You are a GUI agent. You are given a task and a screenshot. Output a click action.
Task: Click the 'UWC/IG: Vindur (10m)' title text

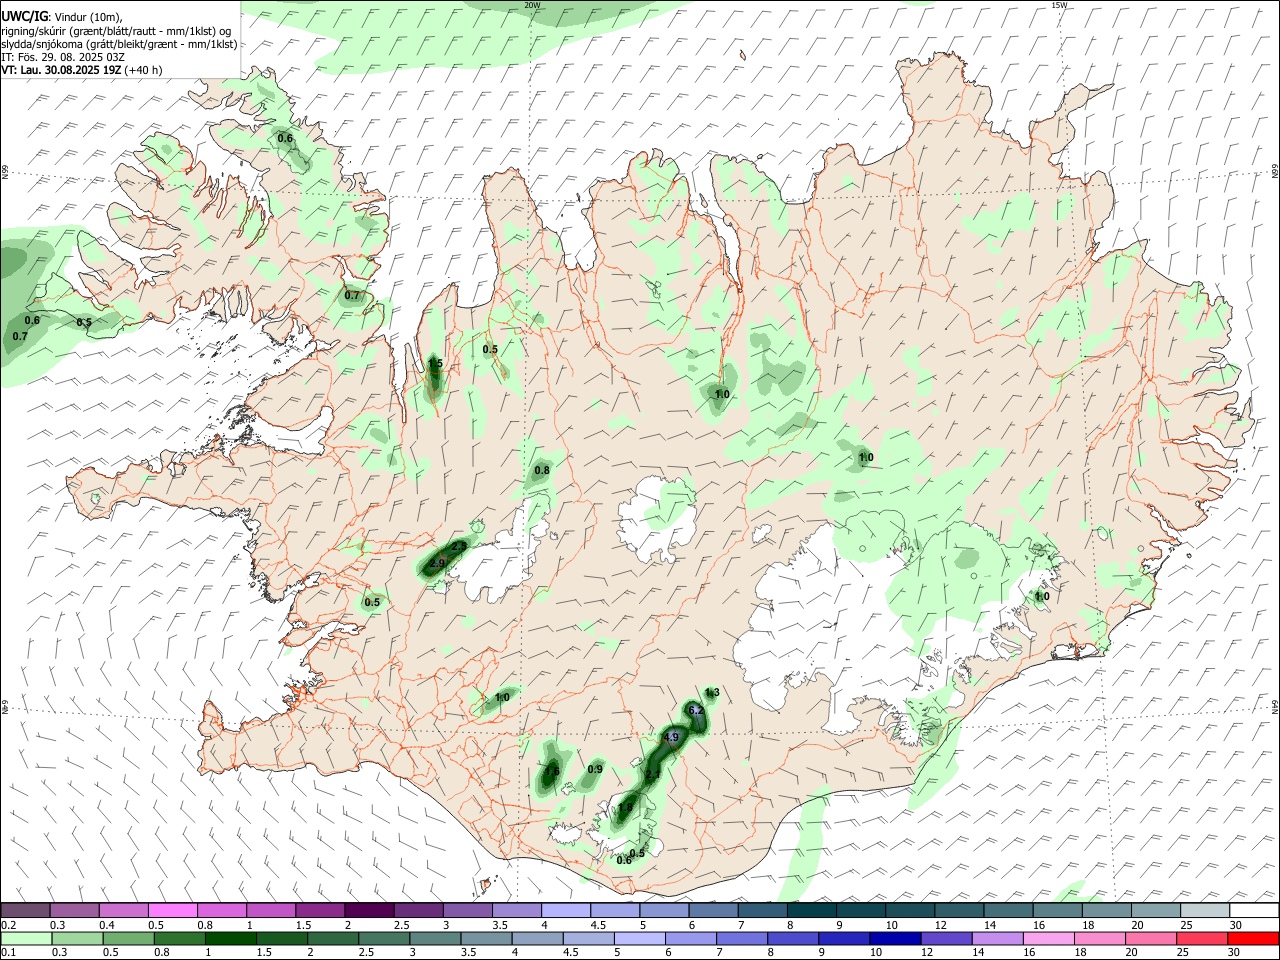[x=61, y=17]
